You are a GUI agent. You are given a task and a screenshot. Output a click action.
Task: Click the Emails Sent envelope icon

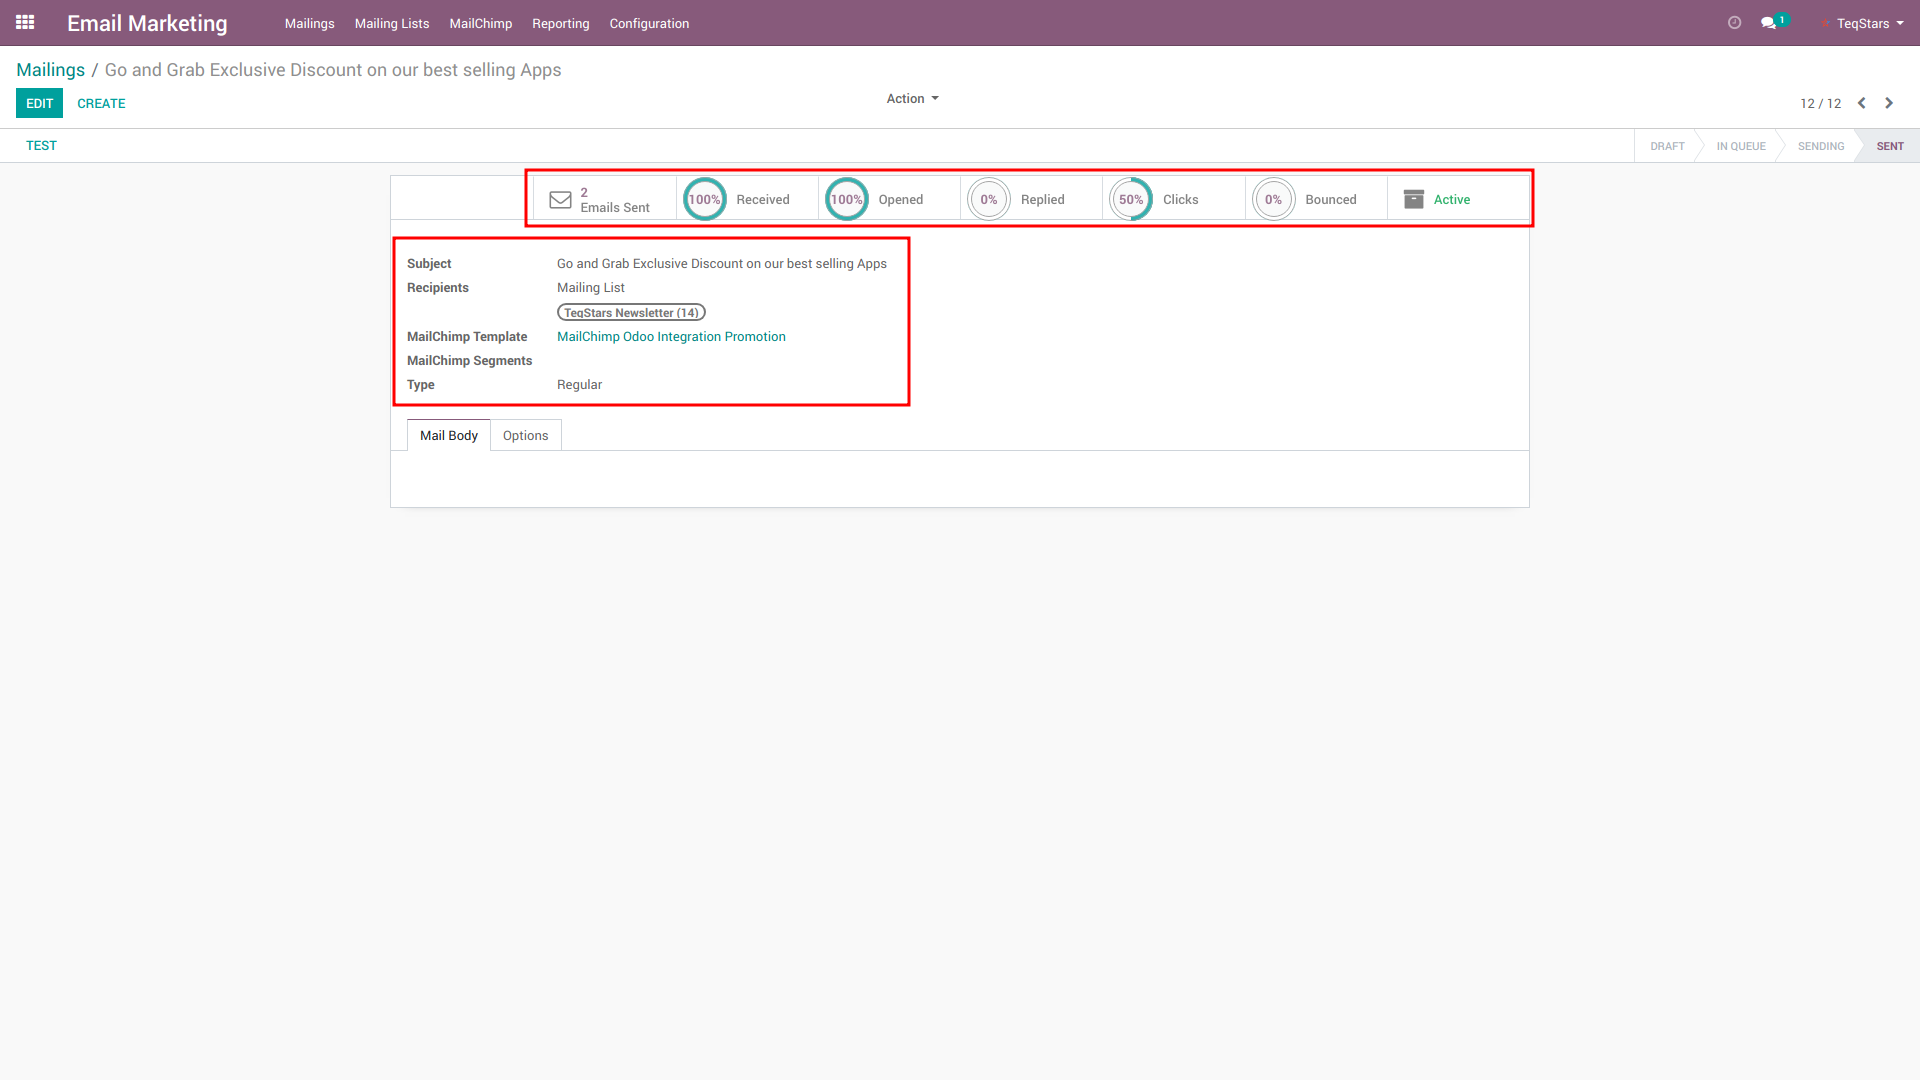pos(560,200)
